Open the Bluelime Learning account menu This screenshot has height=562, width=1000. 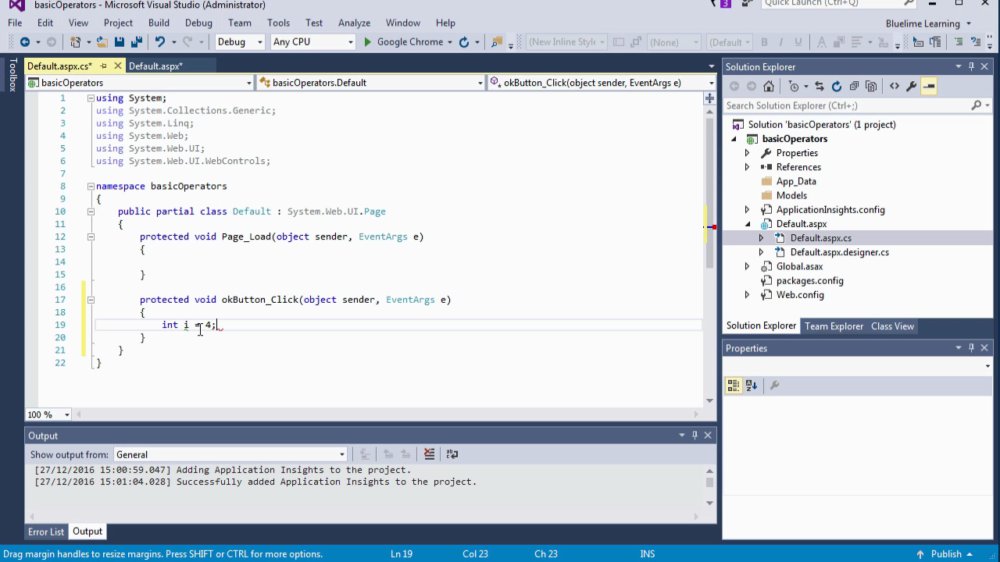pos(928,24)
